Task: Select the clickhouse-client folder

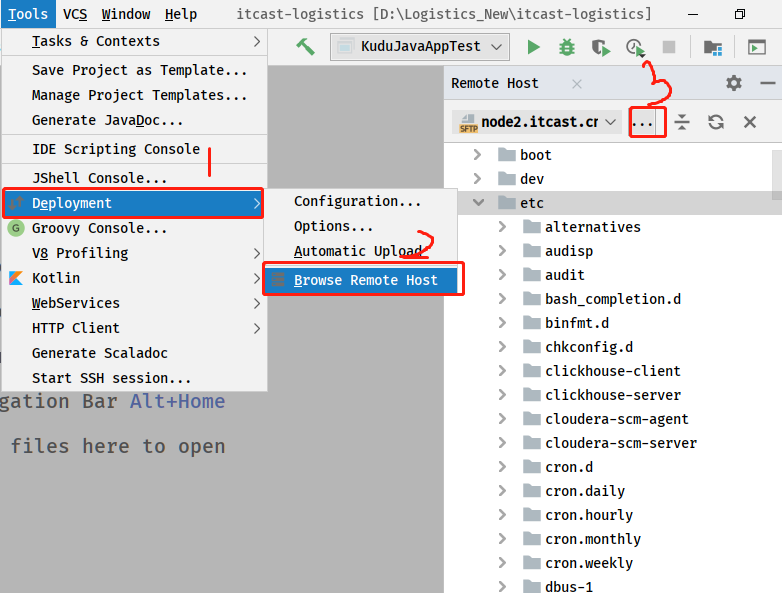Action: click(613, 371)
